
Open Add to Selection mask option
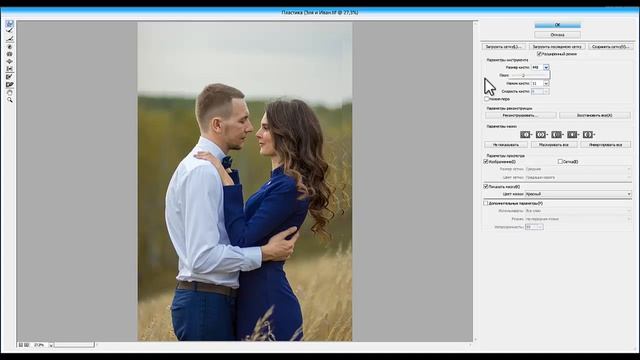(x=541, y=134)
